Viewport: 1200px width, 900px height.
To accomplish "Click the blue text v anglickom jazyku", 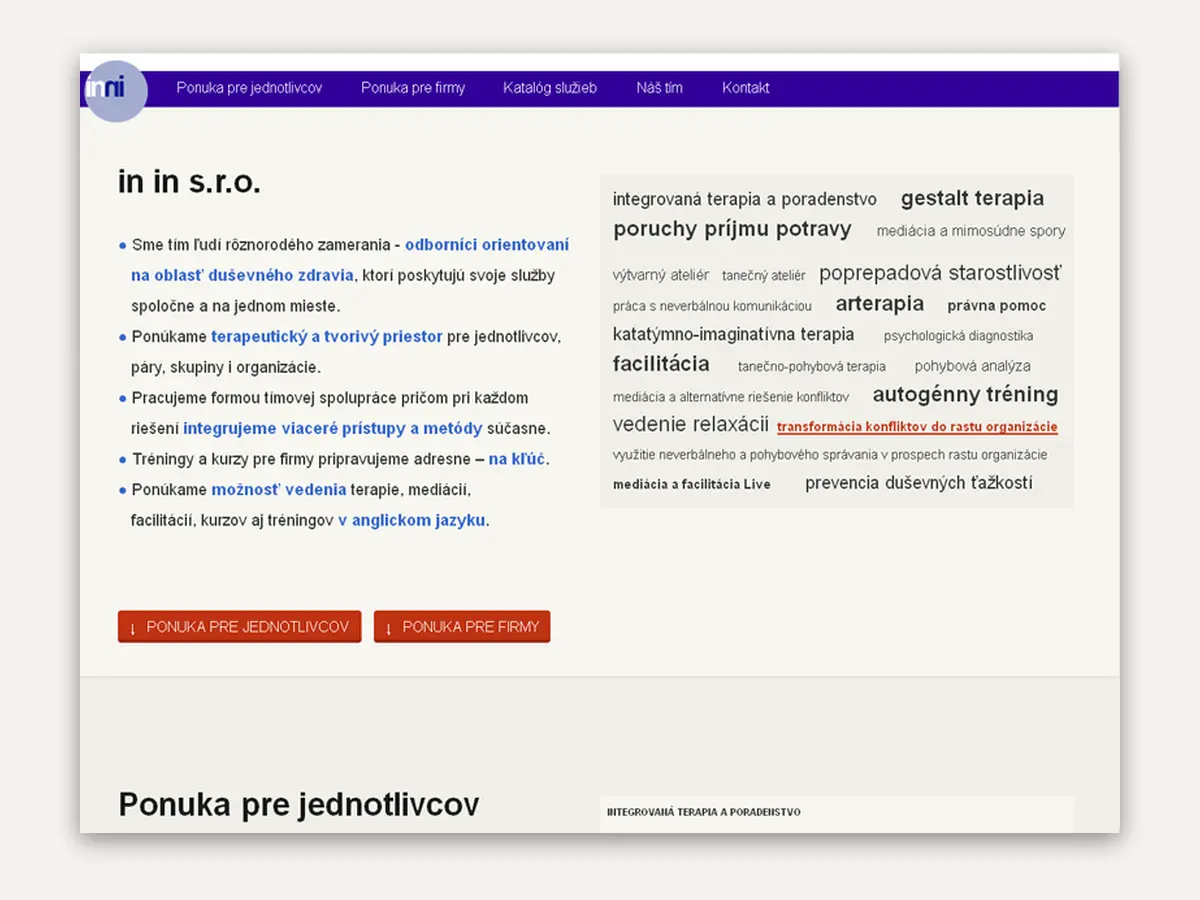I will click(x=412, y=520).
